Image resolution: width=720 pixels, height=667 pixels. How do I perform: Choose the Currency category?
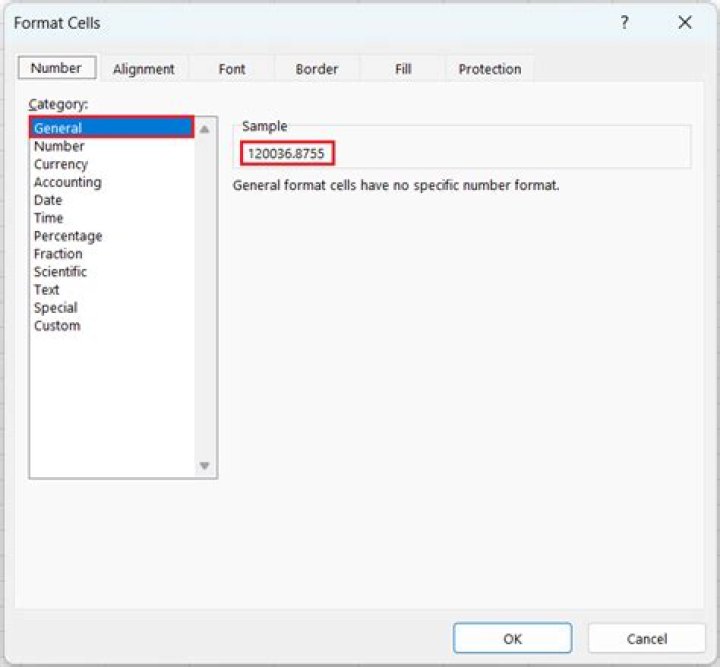[61, 164]
